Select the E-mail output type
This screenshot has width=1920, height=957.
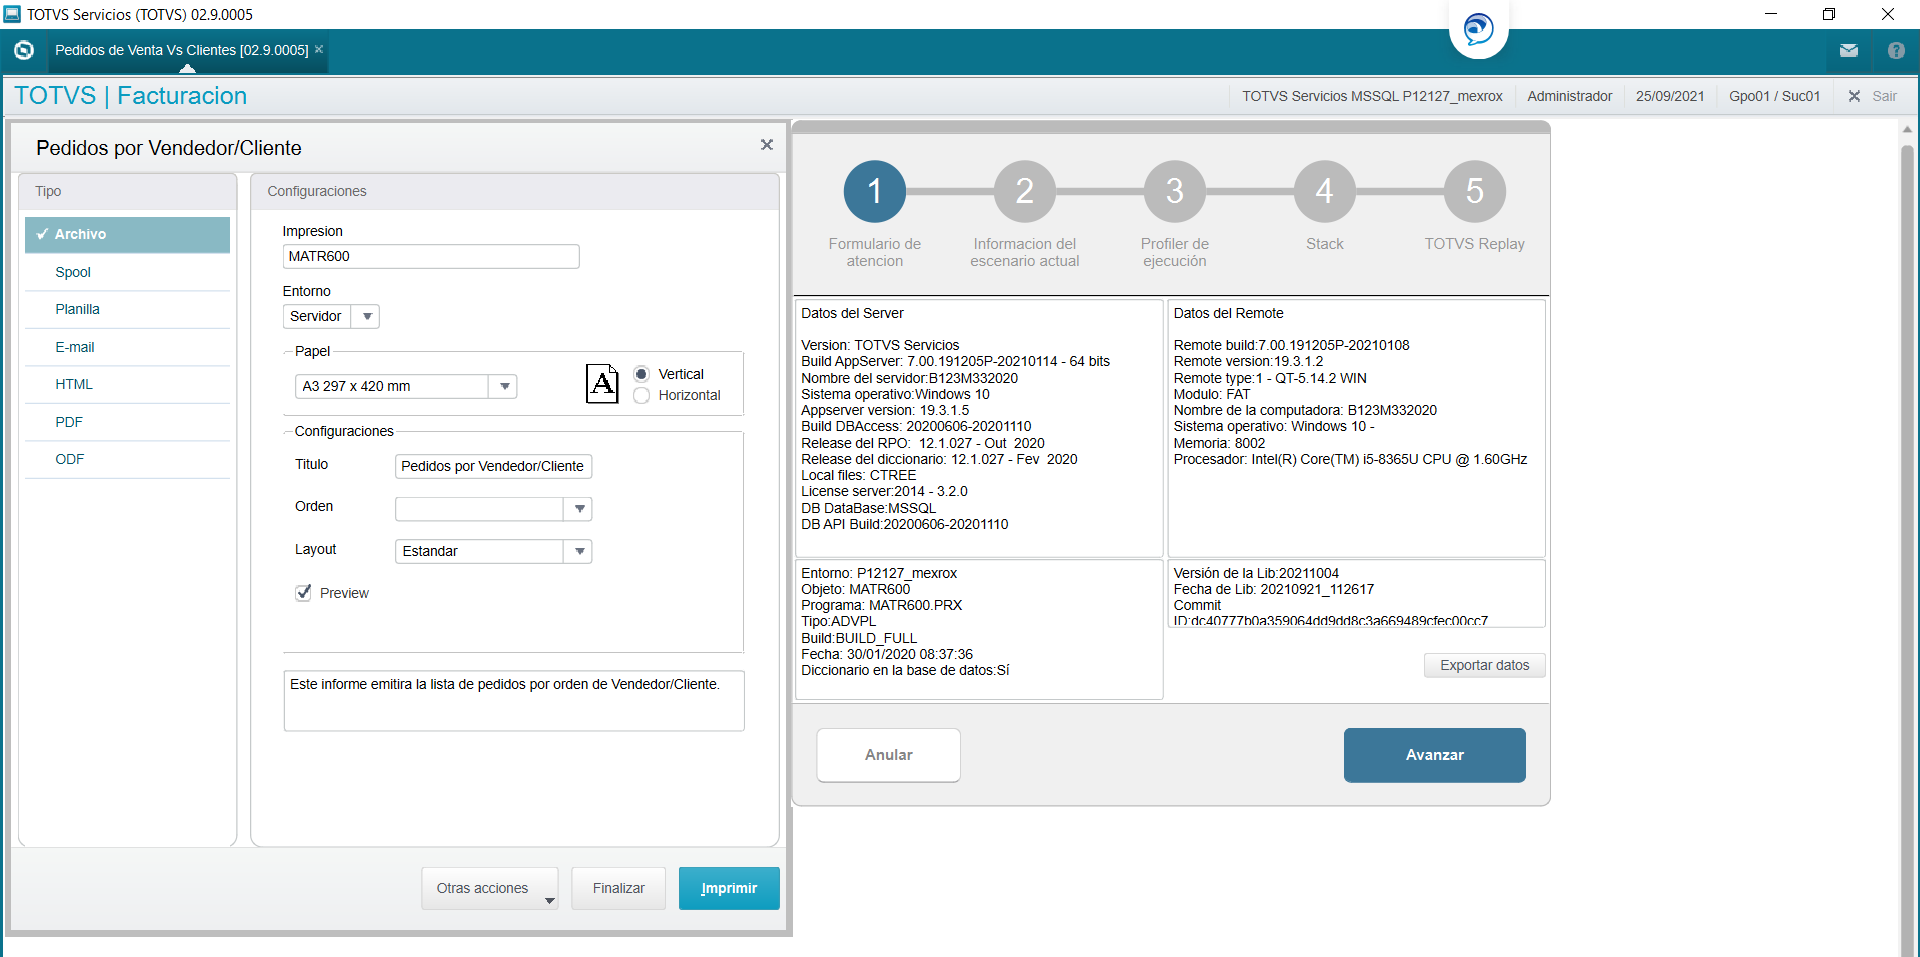coord(128,347)
